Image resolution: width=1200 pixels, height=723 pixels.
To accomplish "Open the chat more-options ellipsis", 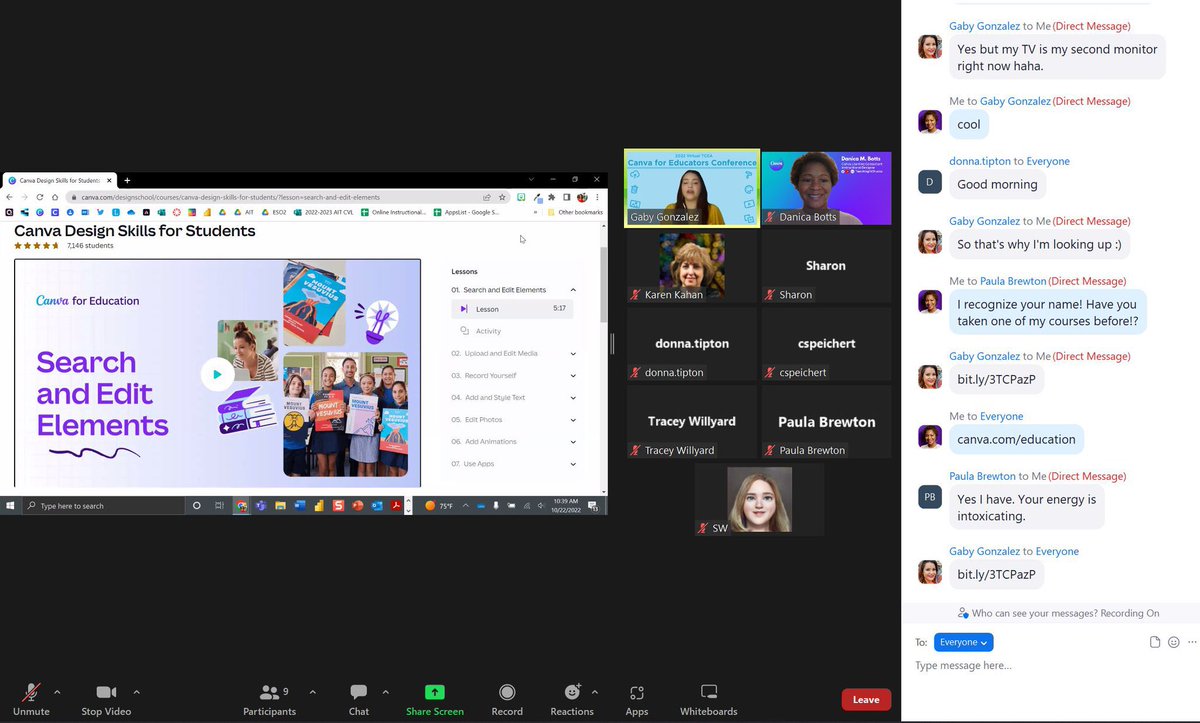I will tap(1190, 642).
